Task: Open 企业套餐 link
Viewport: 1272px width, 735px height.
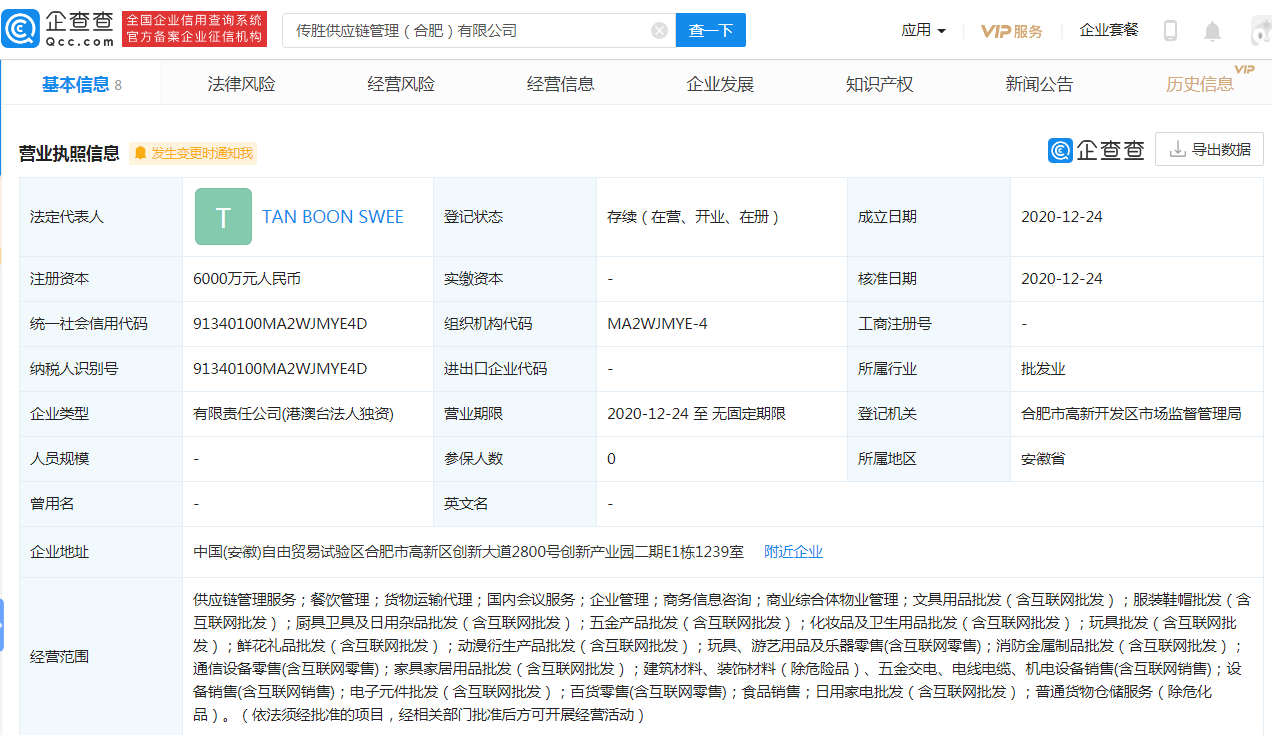Action: (1109, 30)
